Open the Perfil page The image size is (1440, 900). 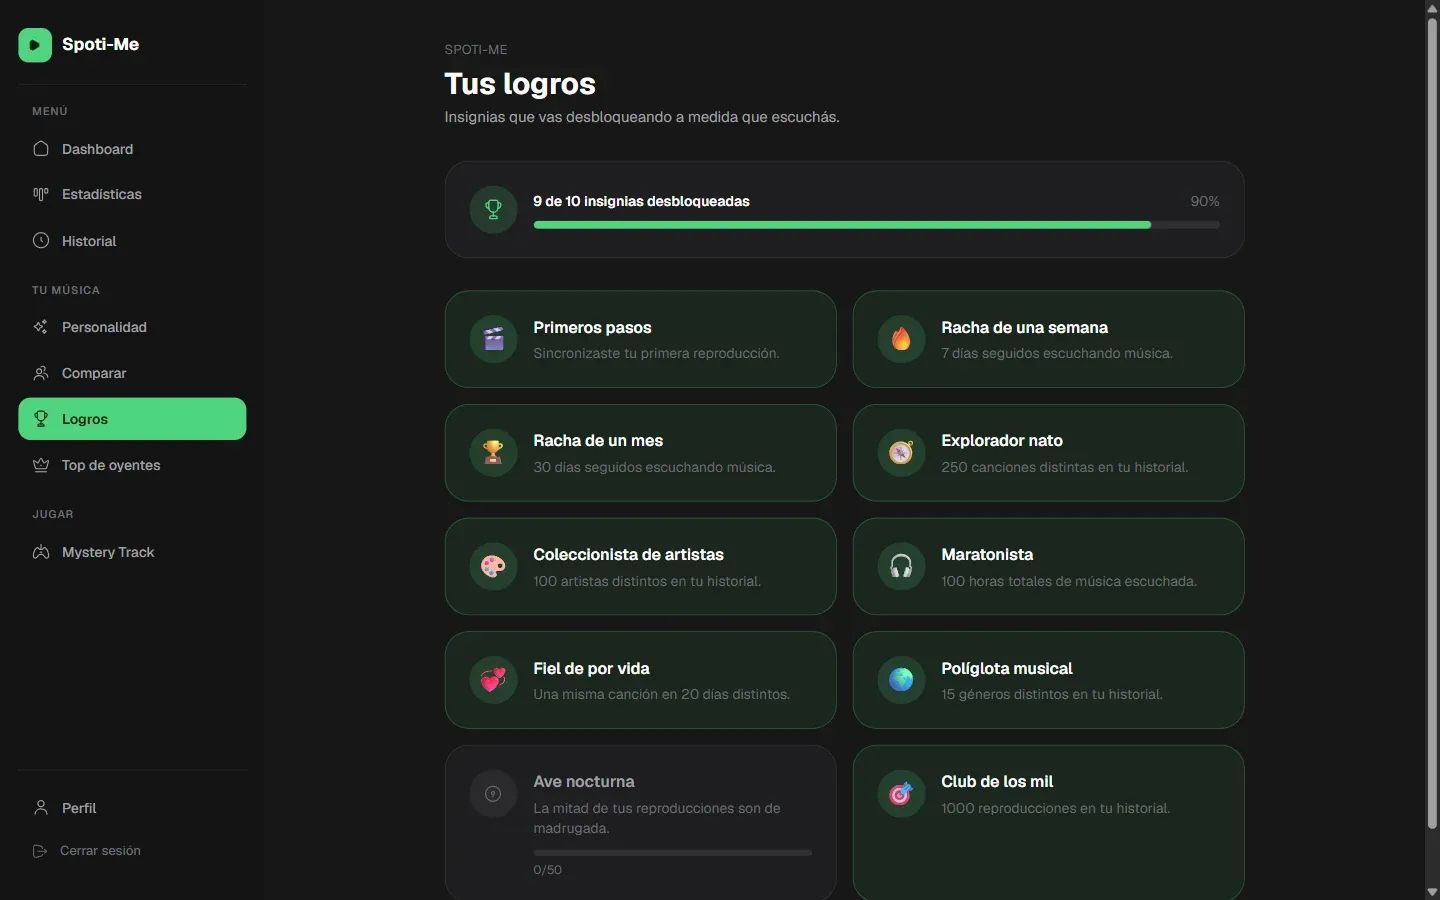tap(132, 808)
